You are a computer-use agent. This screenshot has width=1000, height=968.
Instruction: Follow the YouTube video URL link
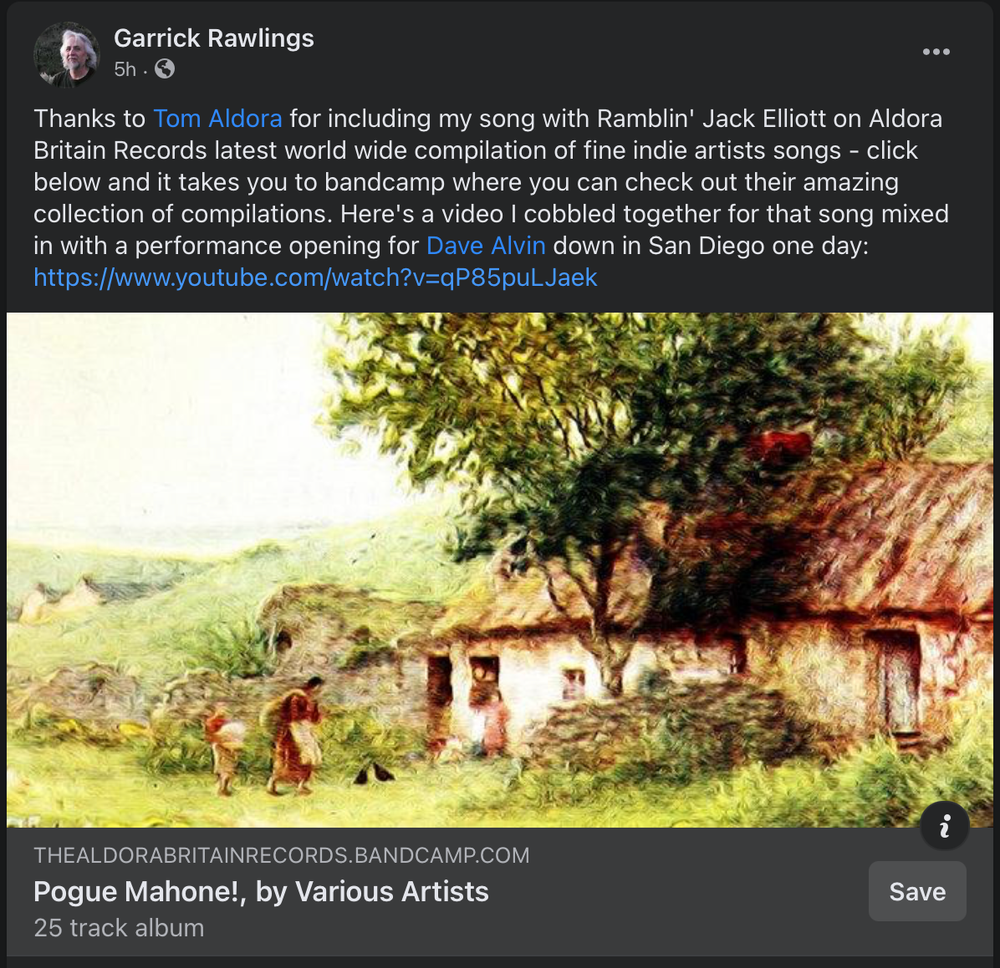pyautogui.click(x=315, y=277)
